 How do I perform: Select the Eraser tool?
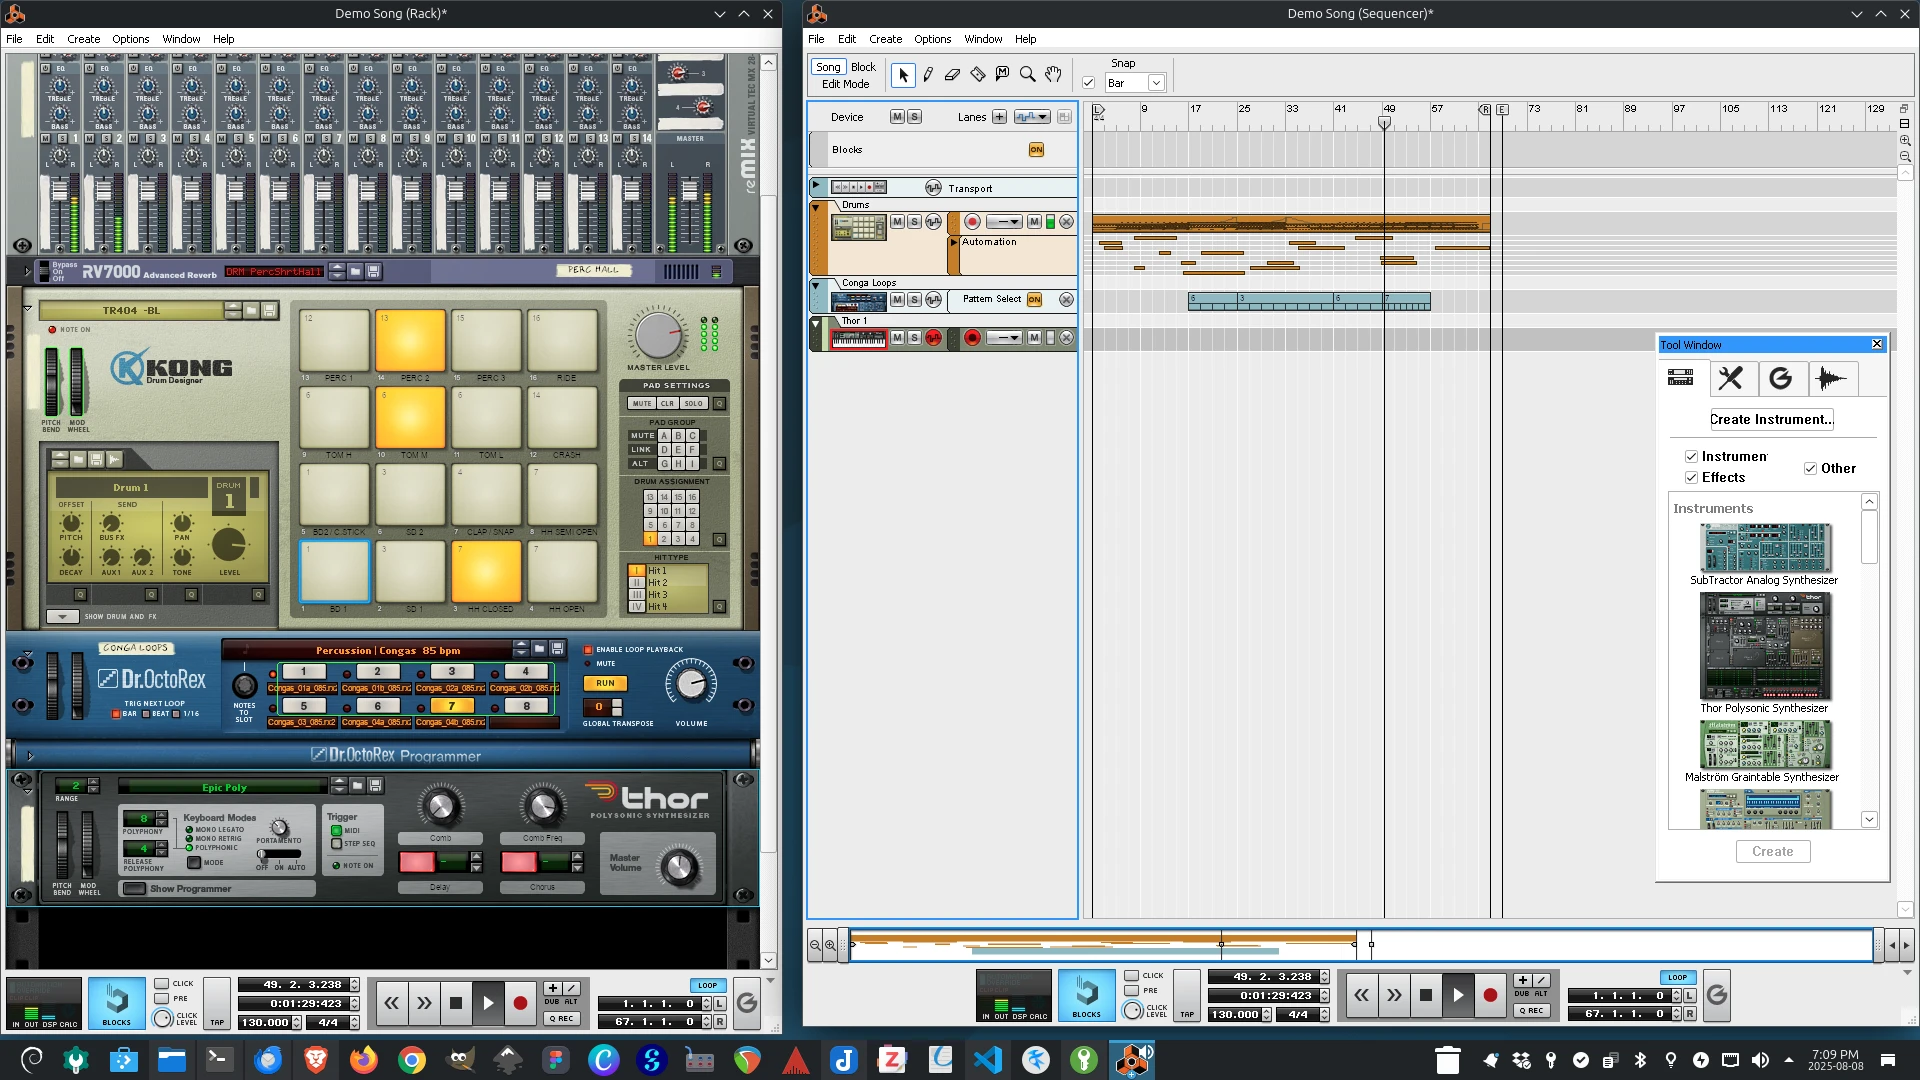[x=952, y=75]
